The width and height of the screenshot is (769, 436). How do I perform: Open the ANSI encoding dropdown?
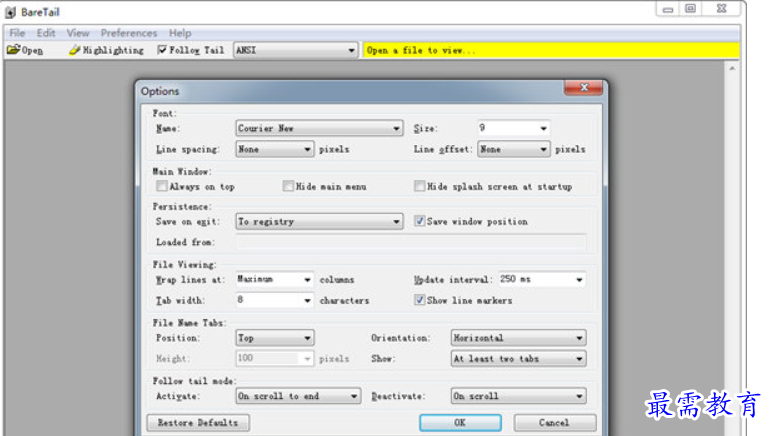pos(296,50)
